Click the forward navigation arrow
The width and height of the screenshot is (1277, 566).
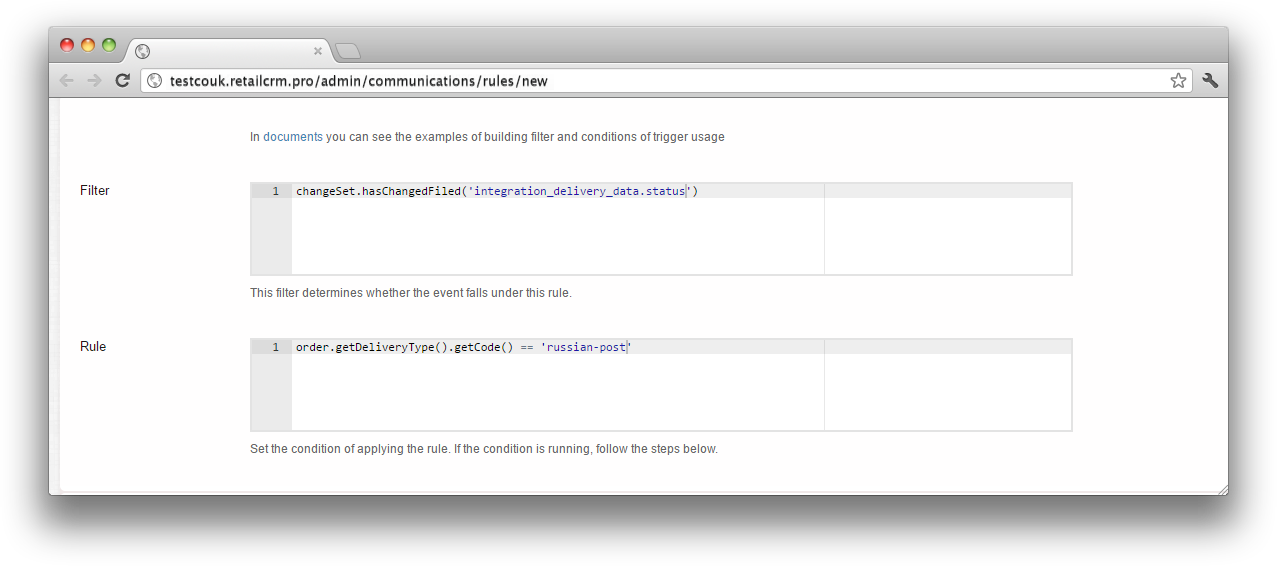coord(95,81)
